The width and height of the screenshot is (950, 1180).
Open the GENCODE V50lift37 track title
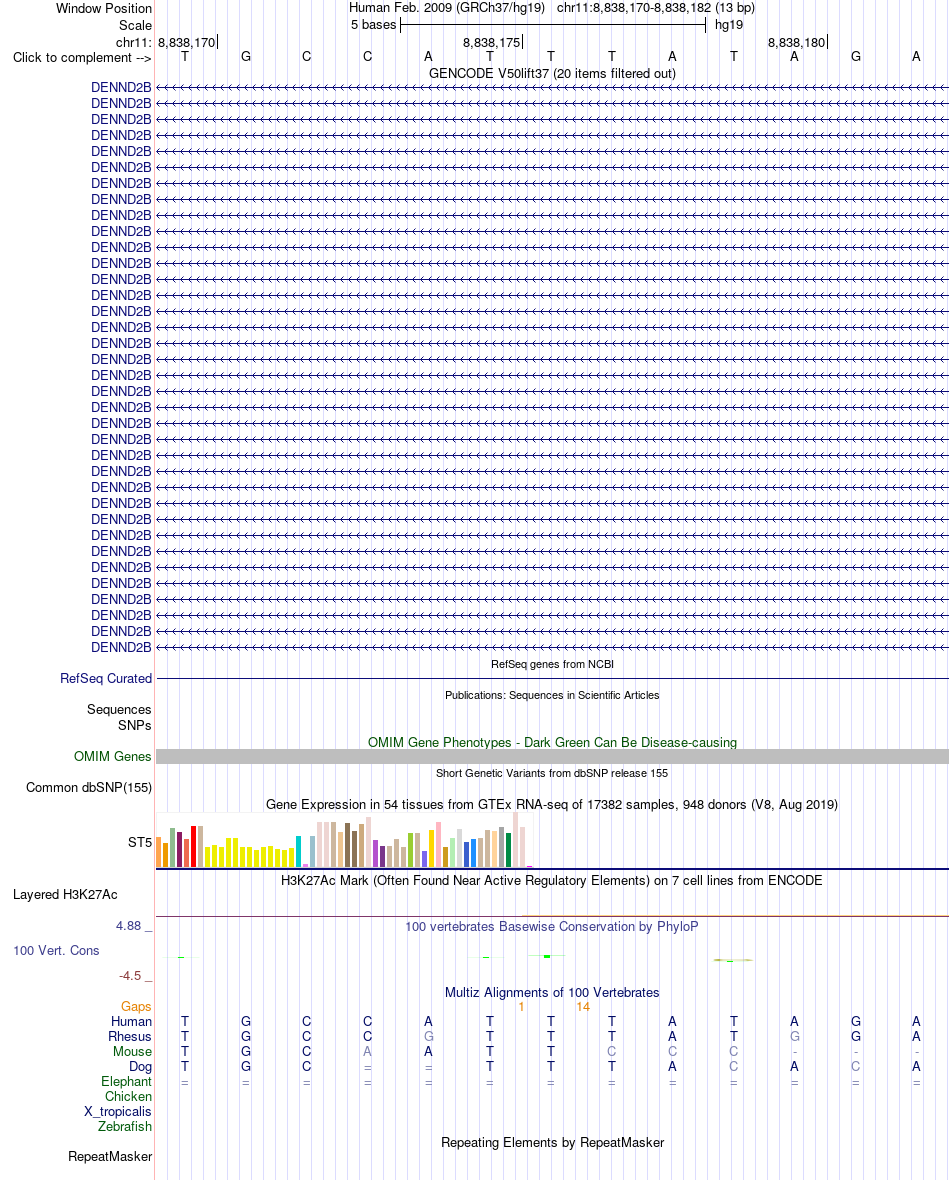point(552,73)
